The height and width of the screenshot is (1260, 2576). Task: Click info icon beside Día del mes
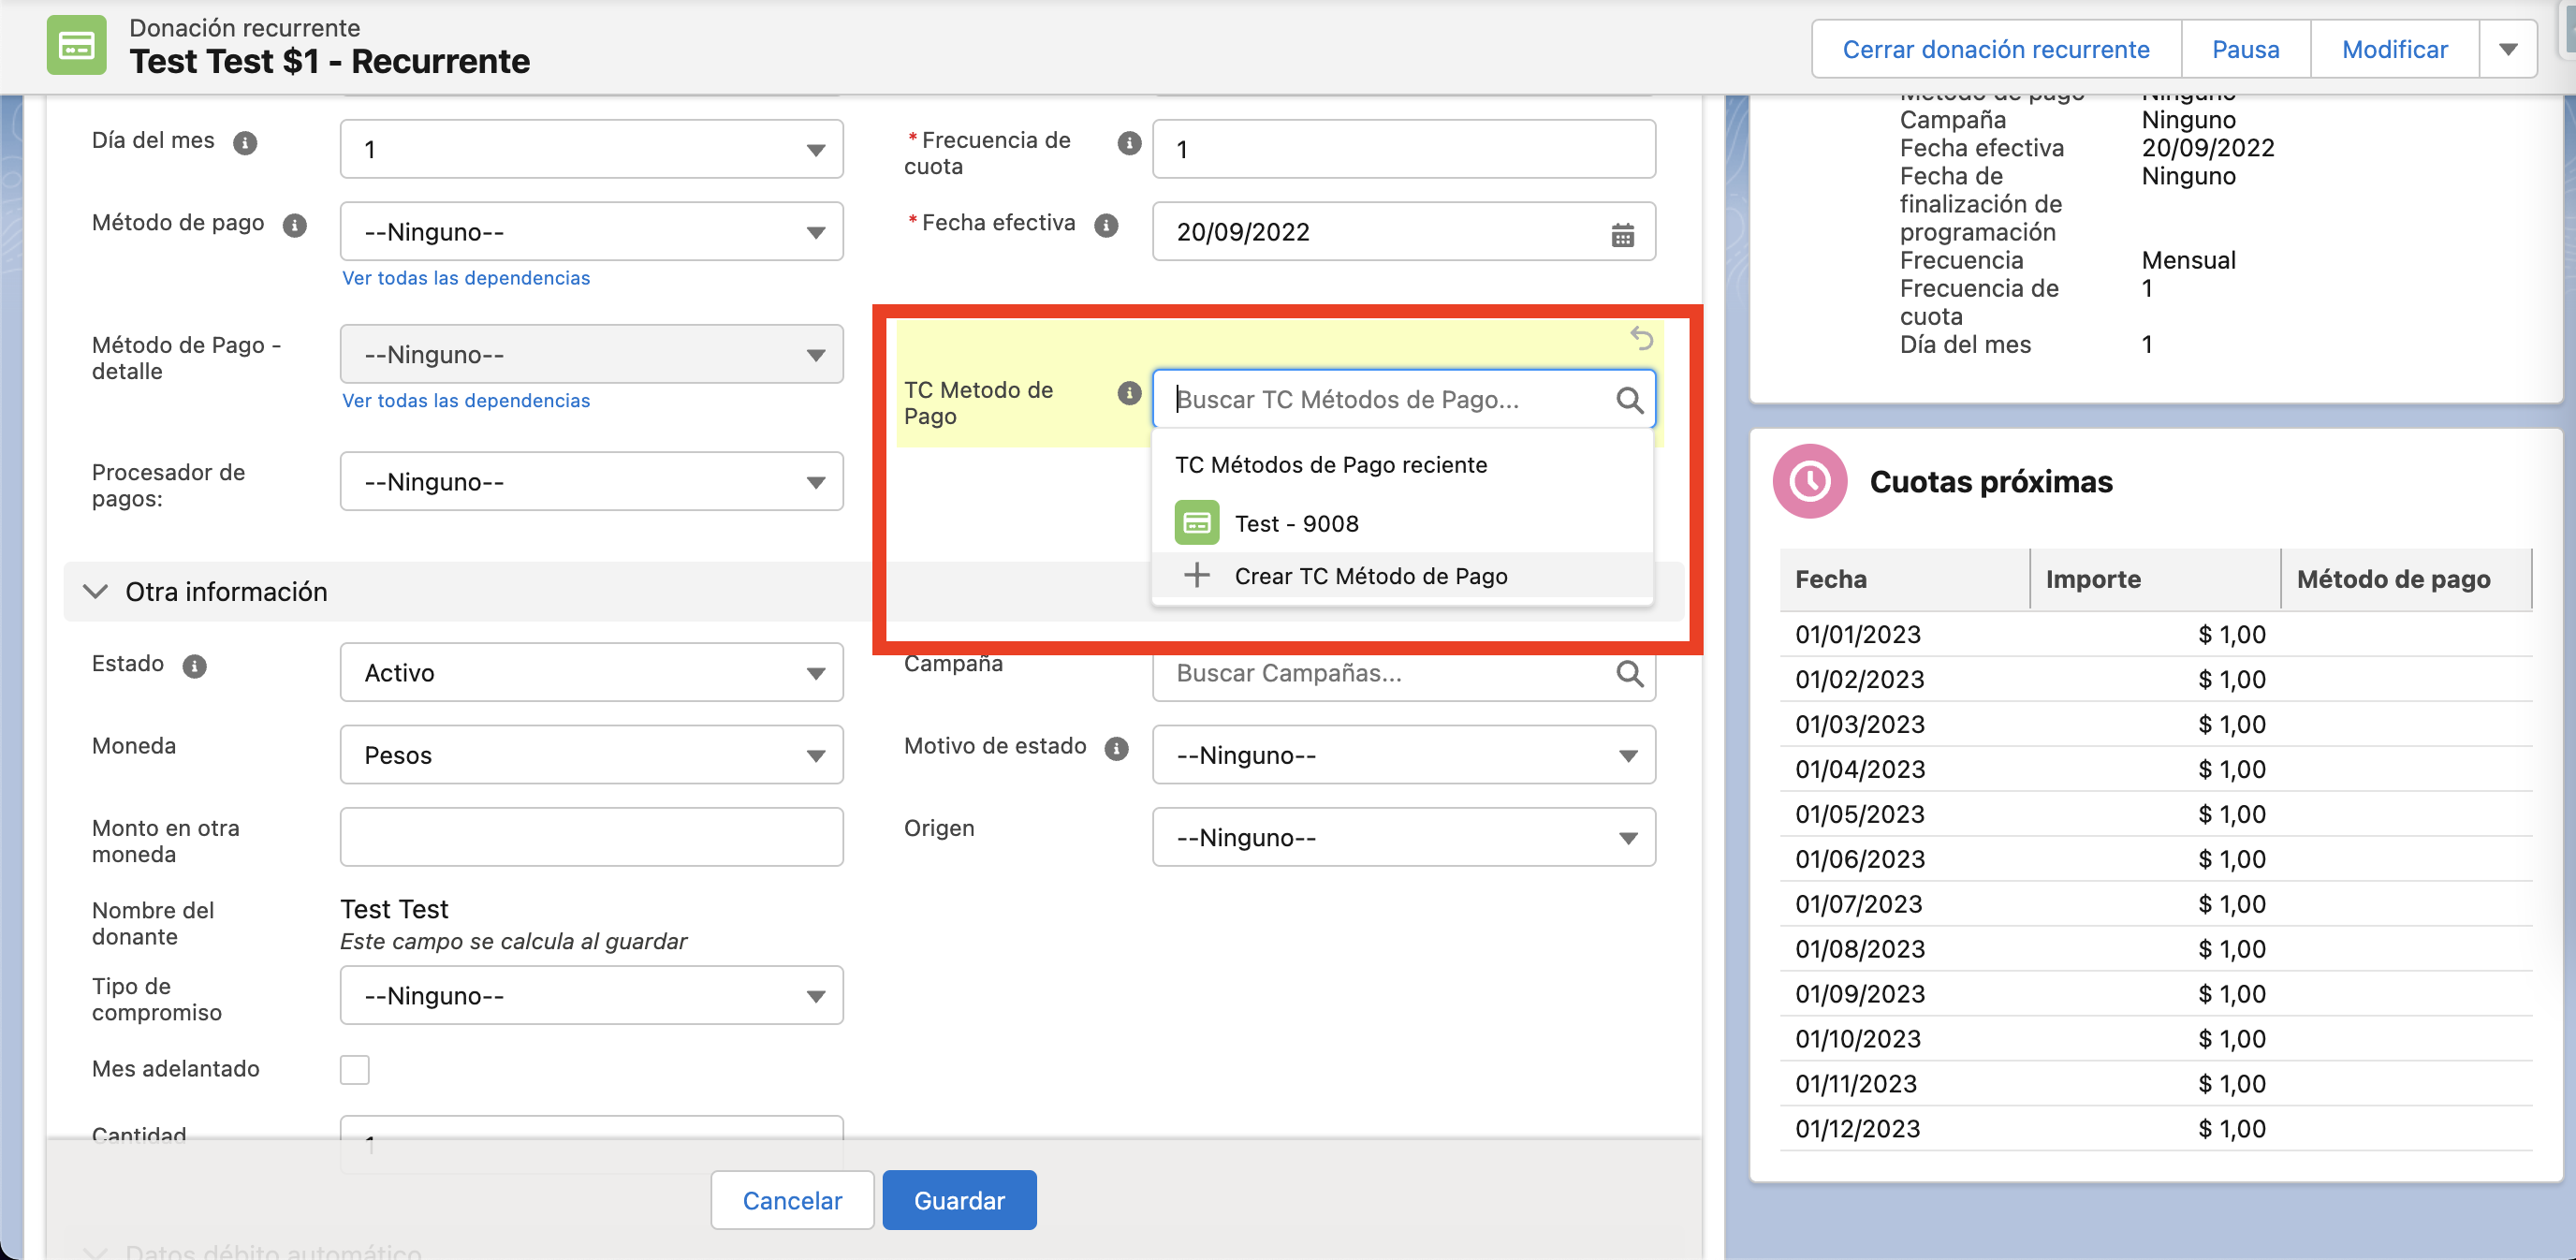[245, 143]
